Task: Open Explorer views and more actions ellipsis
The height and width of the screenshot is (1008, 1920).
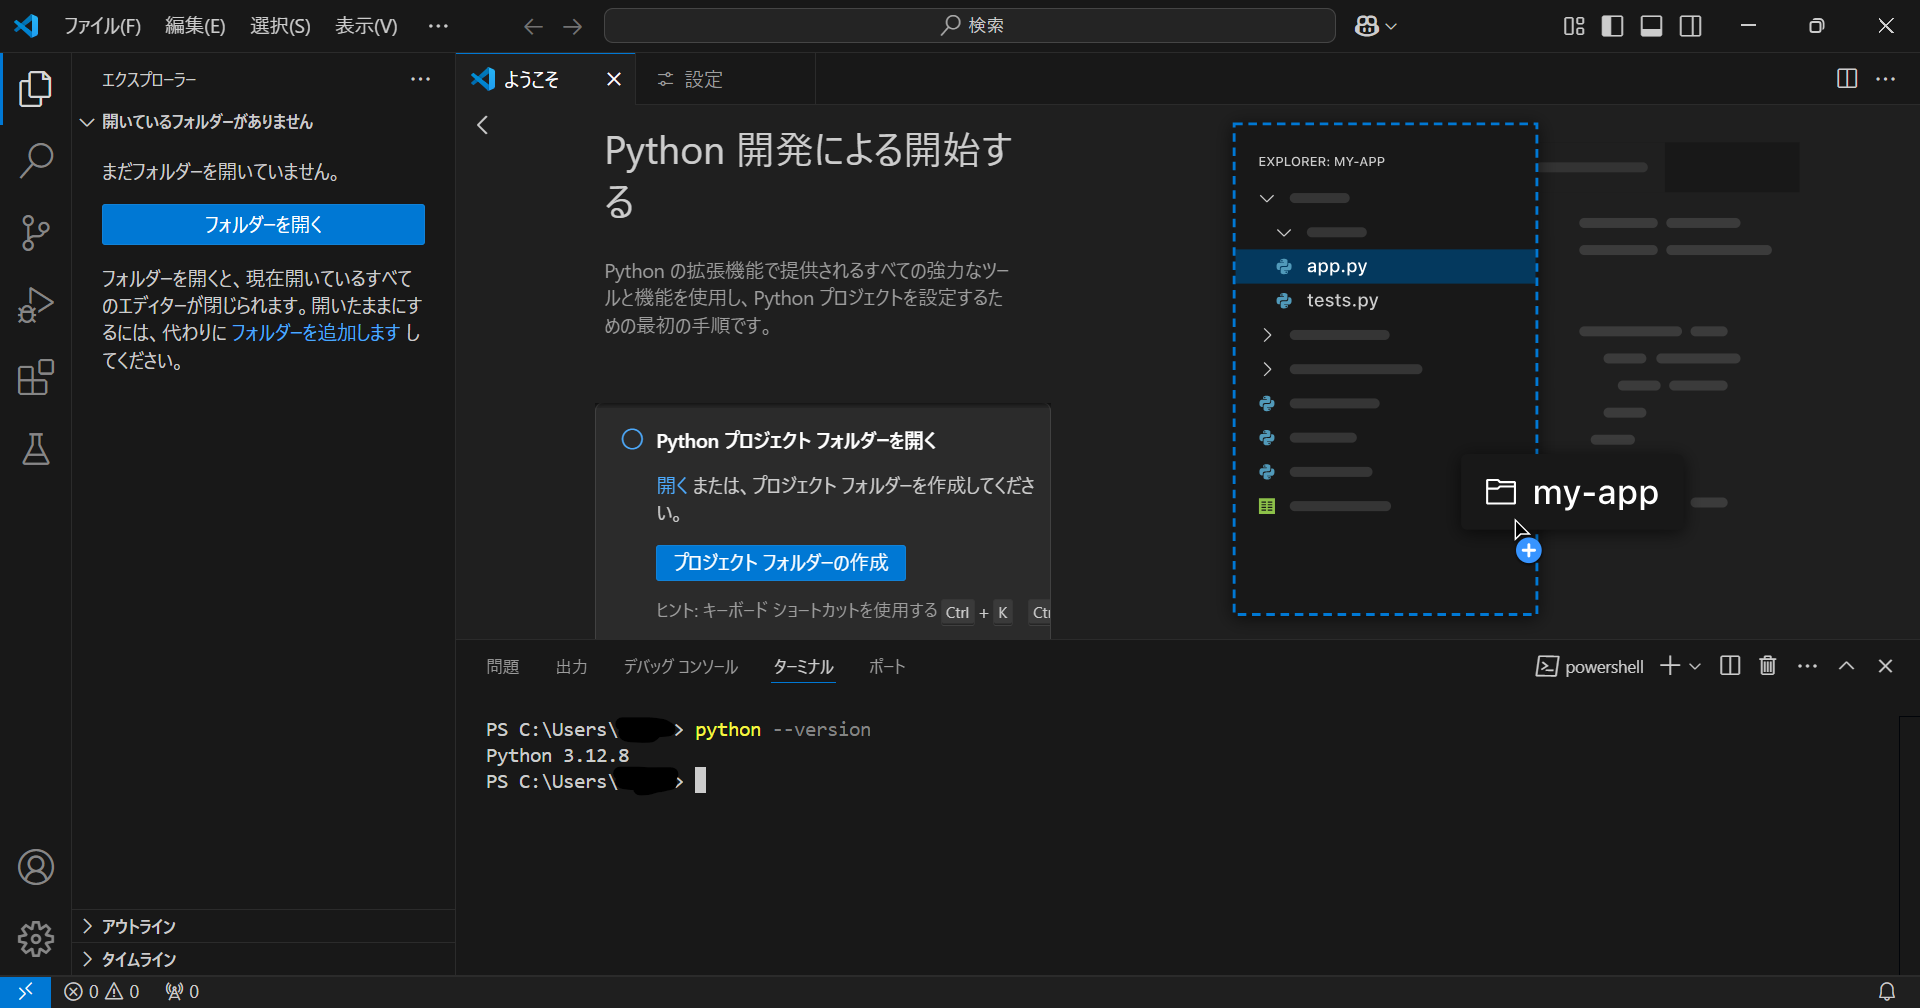Action: 421,79
